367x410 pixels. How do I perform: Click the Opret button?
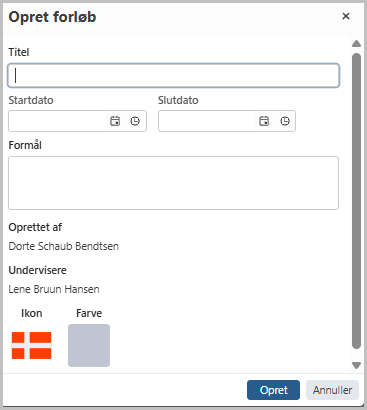(273, 390)
